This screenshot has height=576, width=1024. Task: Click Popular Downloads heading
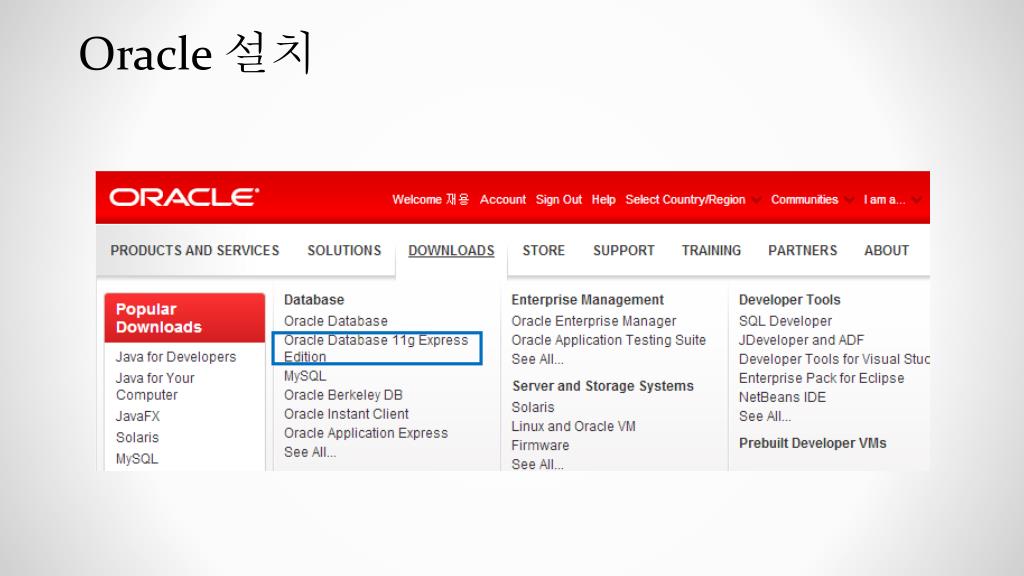(x=185, y=318)
